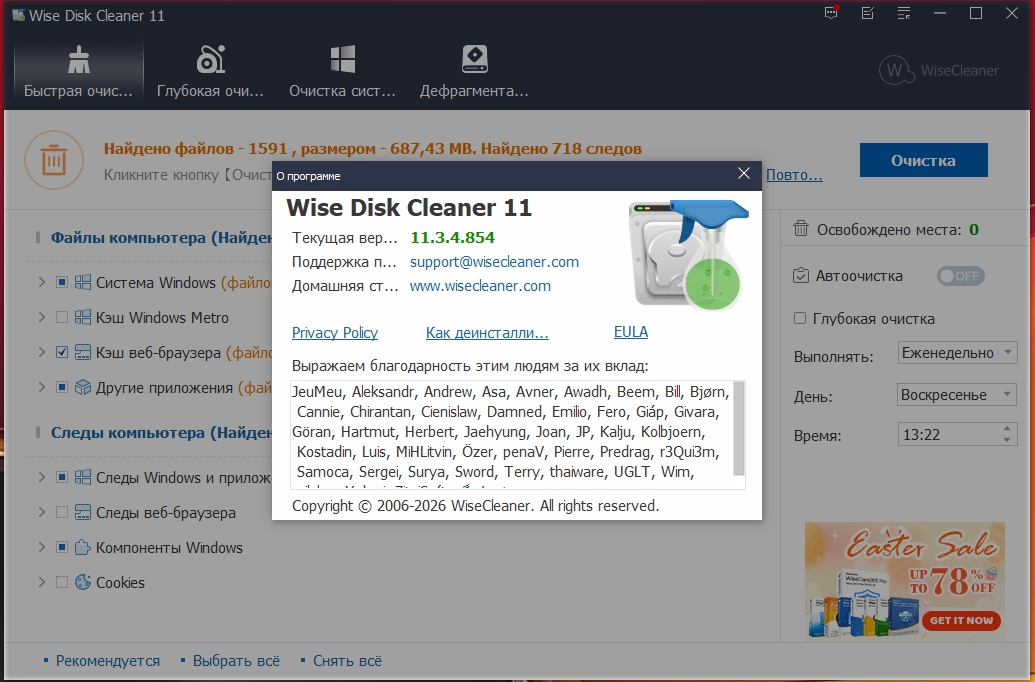
Task: Open www.wisecleaner.com homepage link
Action: point(480,286)
